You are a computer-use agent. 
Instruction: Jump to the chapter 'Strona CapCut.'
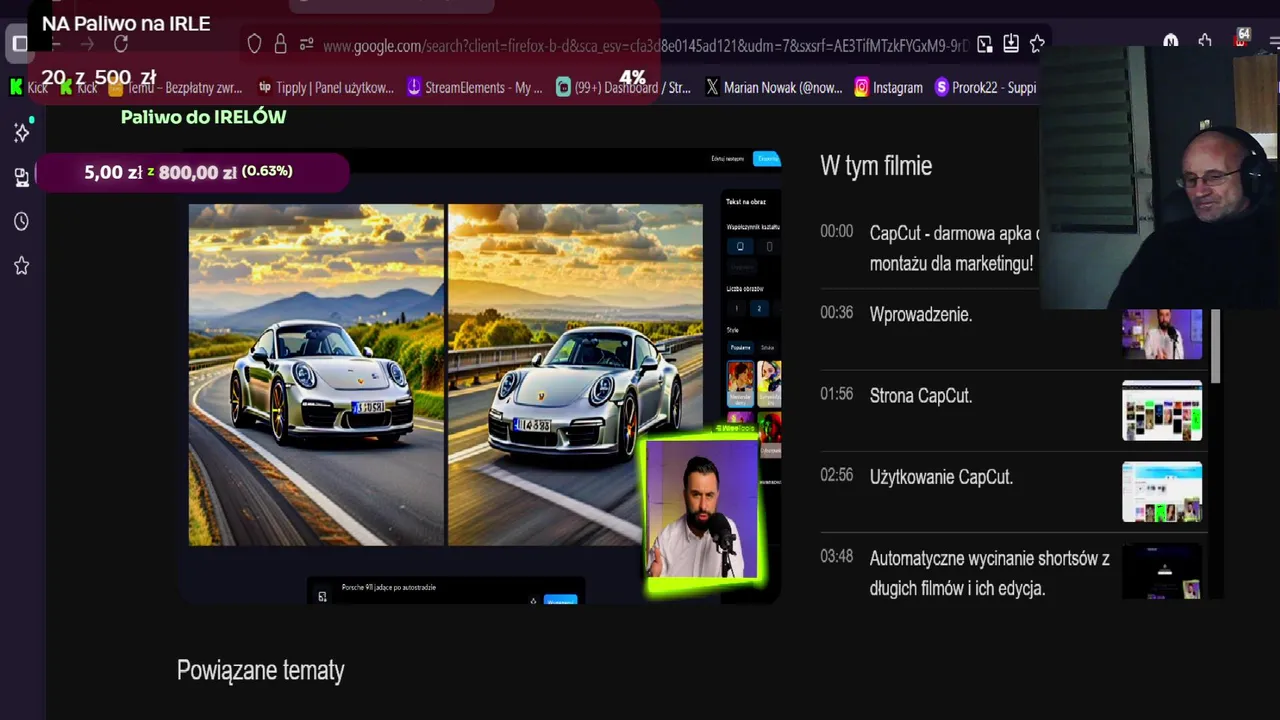point(921,396)
